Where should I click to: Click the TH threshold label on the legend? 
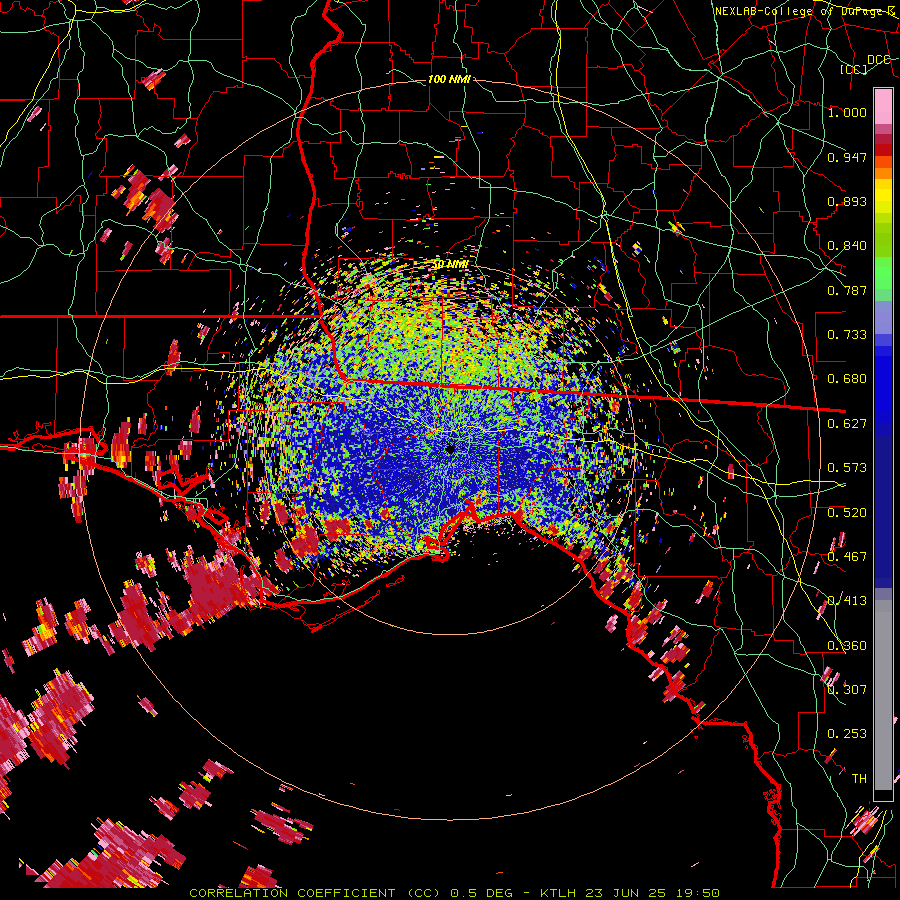pos(859,779)
